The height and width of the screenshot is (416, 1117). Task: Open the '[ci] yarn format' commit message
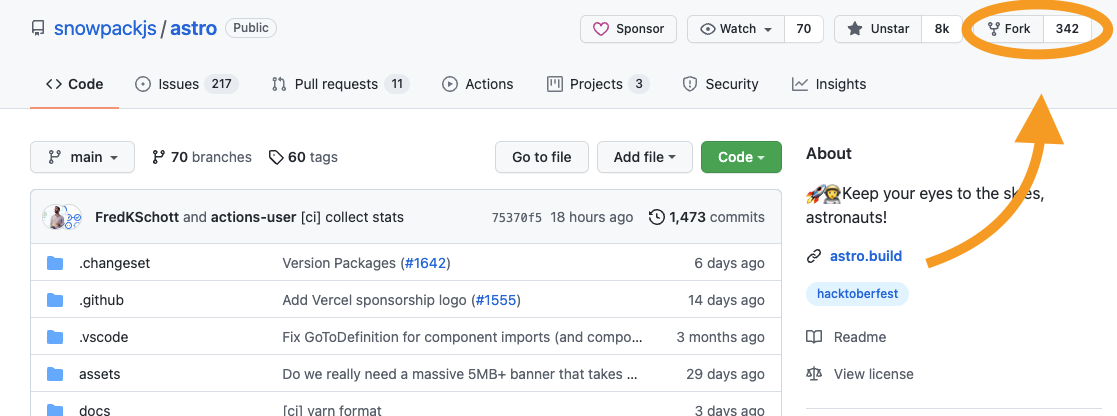(332, 410)
